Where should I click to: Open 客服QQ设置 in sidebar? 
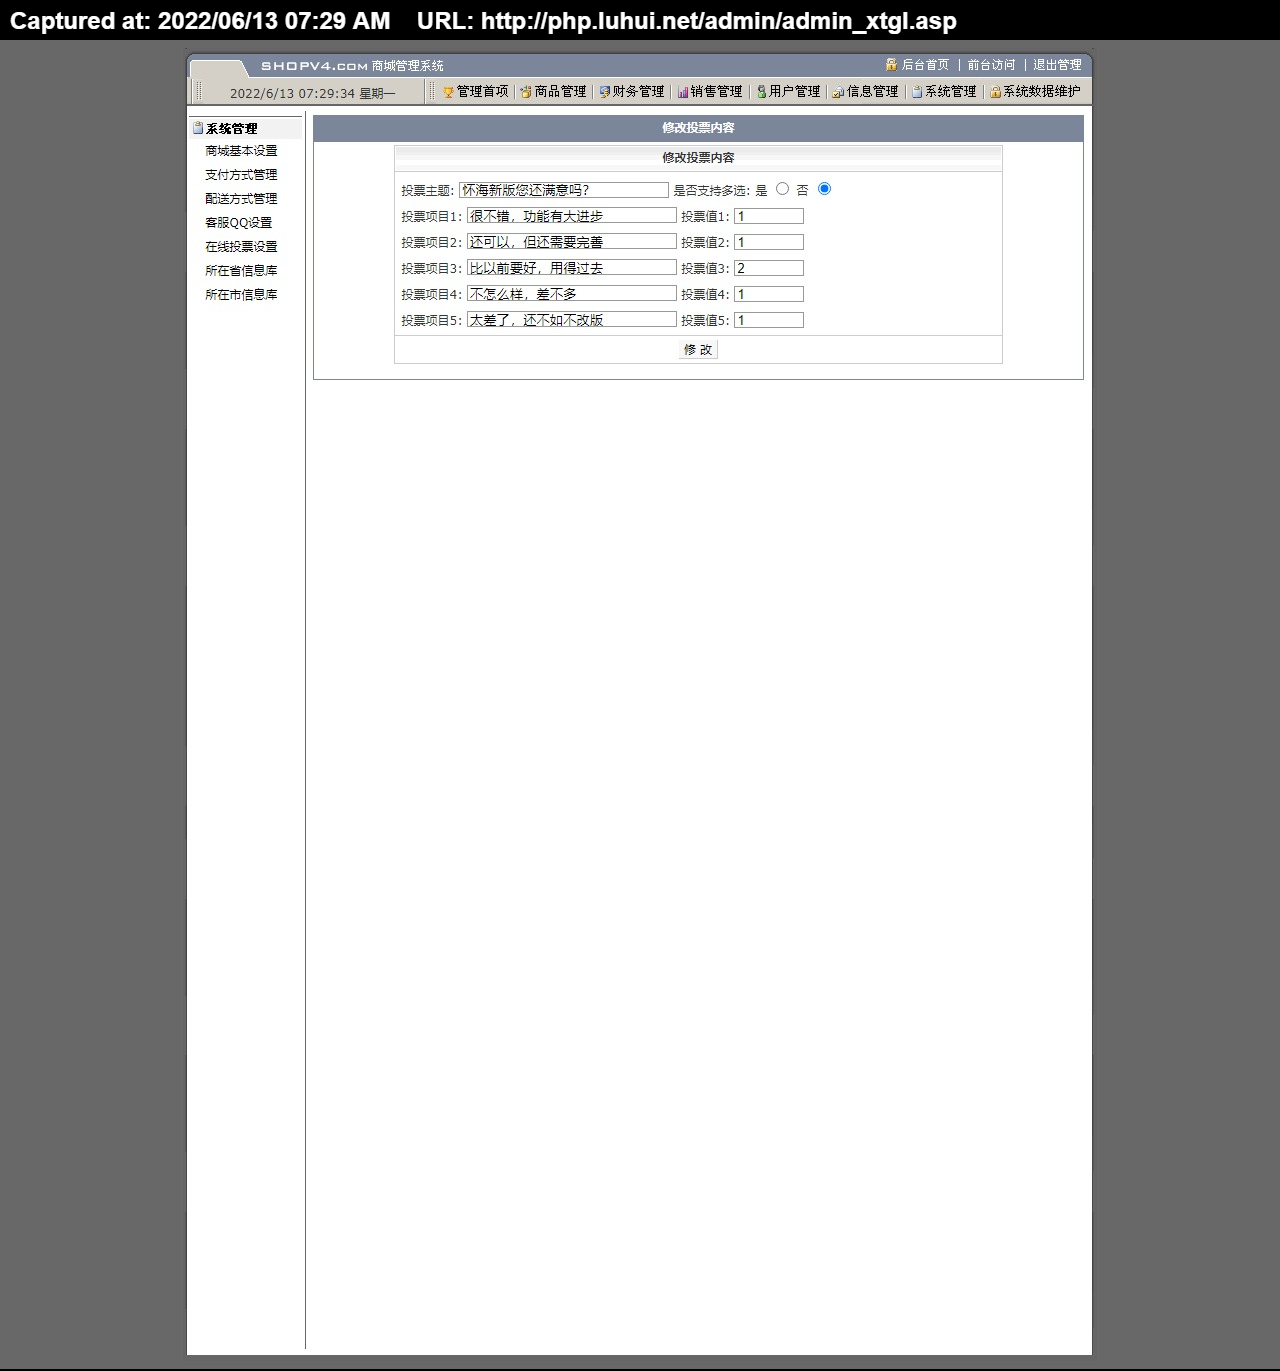pyautogui.click(x=239, y=223)
